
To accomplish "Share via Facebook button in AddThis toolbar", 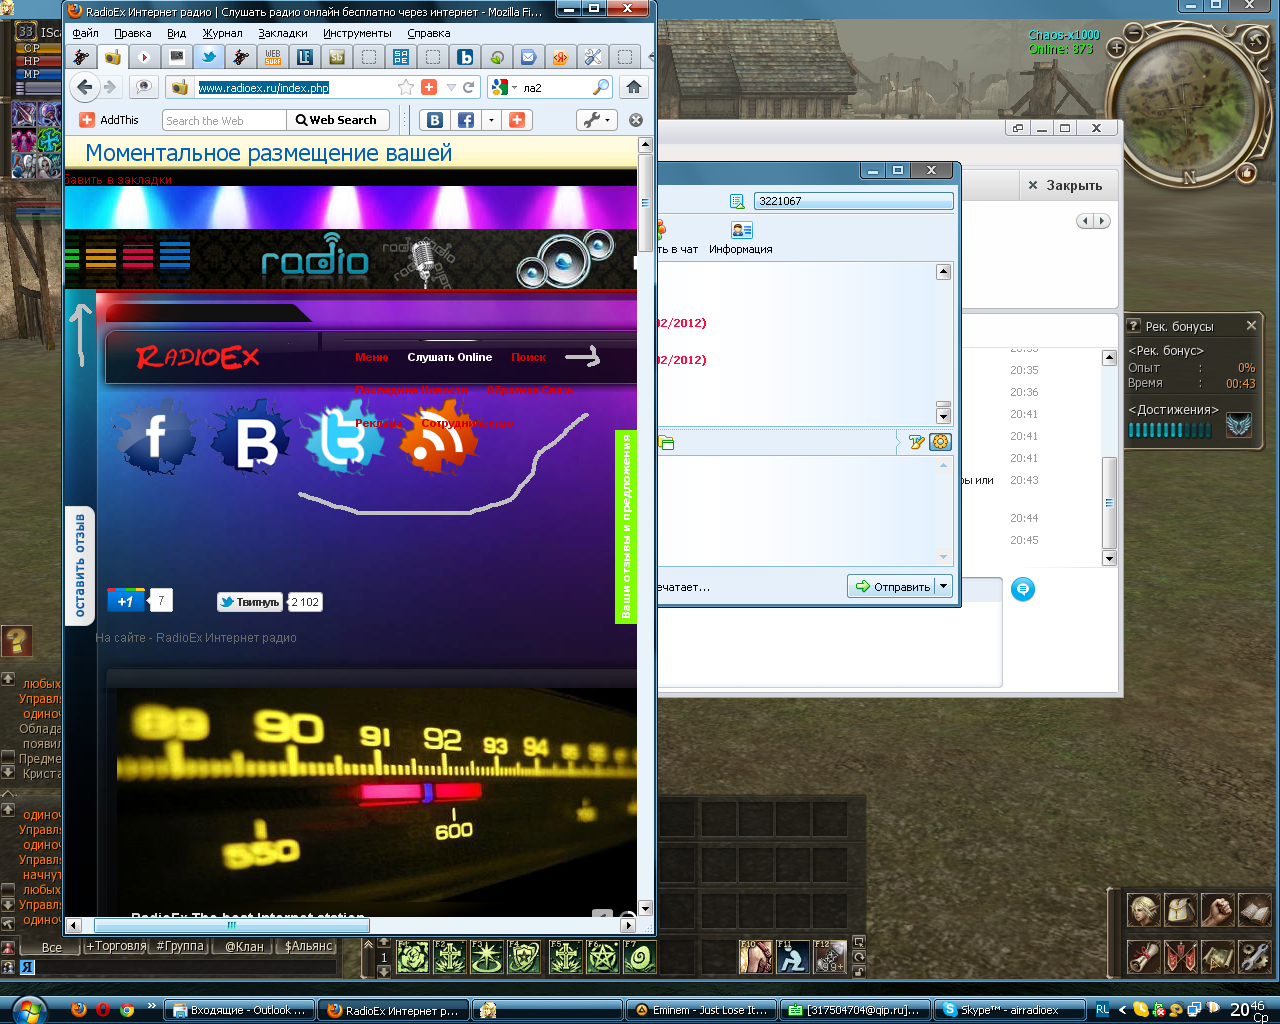I will [x=466, y=120].
